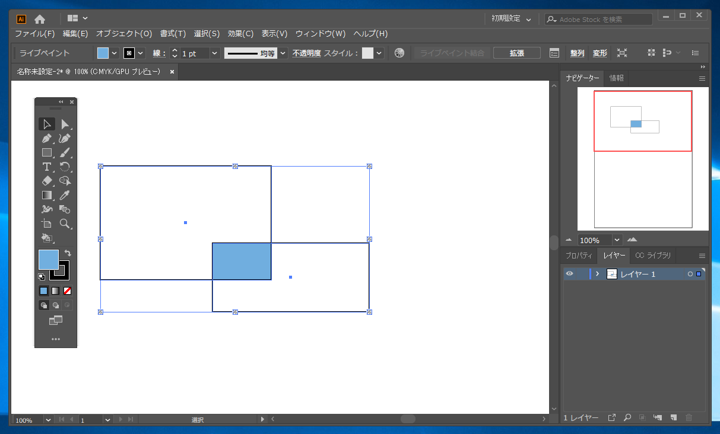720x434 pixels.
Task: Click the blue fill color swatch in toolbox
Action: (x=47, y=260)
